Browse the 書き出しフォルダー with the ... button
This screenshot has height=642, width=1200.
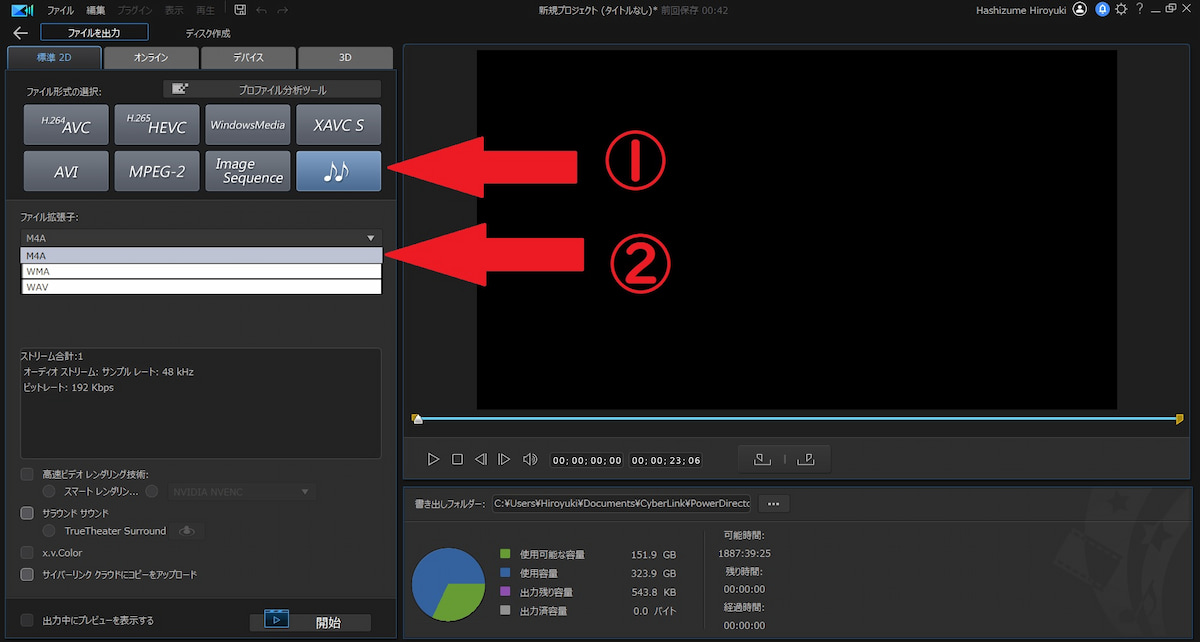(x=773, y=503)
